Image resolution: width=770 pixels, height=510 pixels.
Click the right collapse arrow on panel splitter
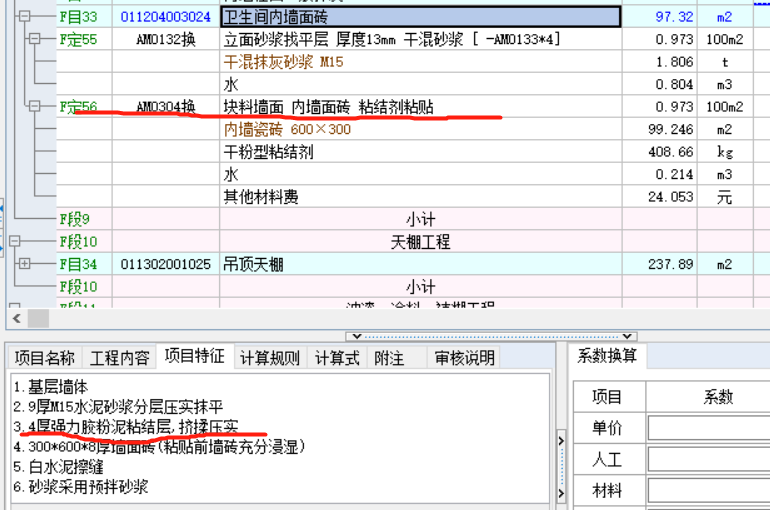click(627, 337)
